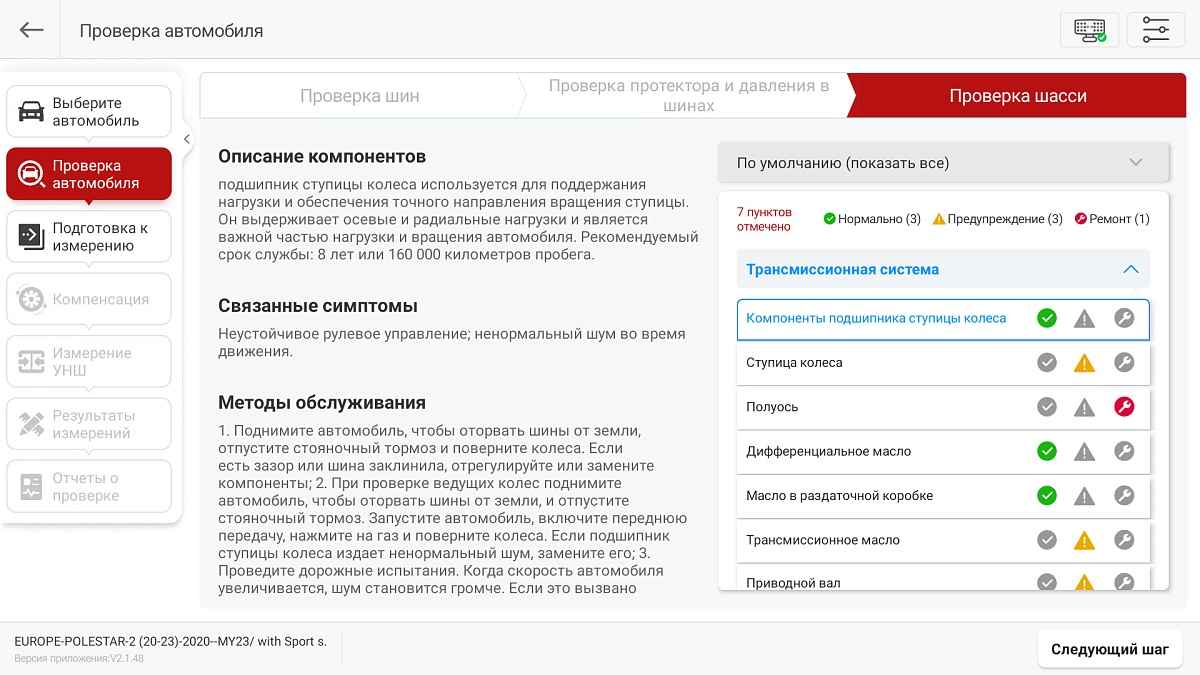Set warning for 'Дифференциальное масло'
Screen dimensions: 1200x675
click(x=1085, y=451)
